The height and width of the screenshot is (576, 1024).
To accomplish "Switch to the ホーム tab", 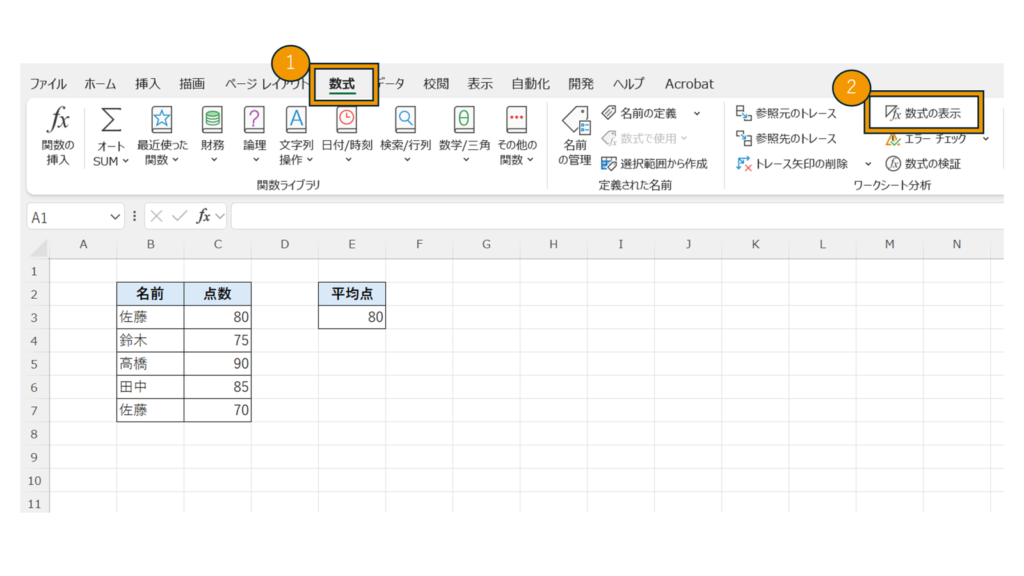I will [100, 84].
